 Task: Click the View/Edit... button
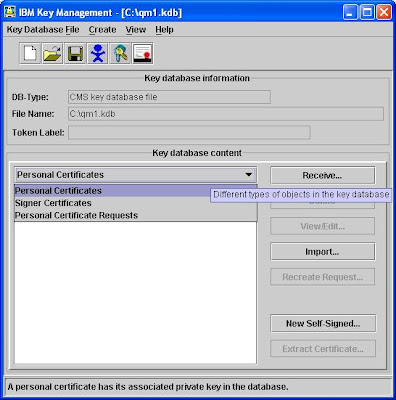[x=322, y=226]
